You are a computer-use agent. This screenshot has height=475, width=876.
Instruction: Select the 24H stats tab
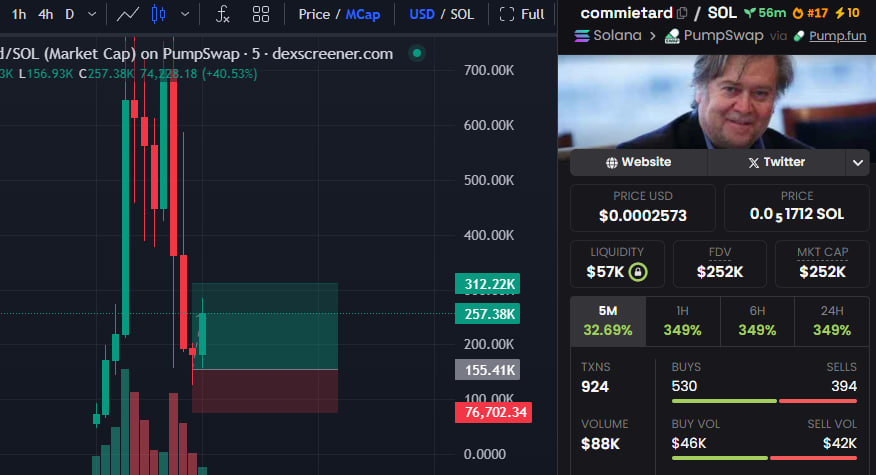(x=832, y=321)
